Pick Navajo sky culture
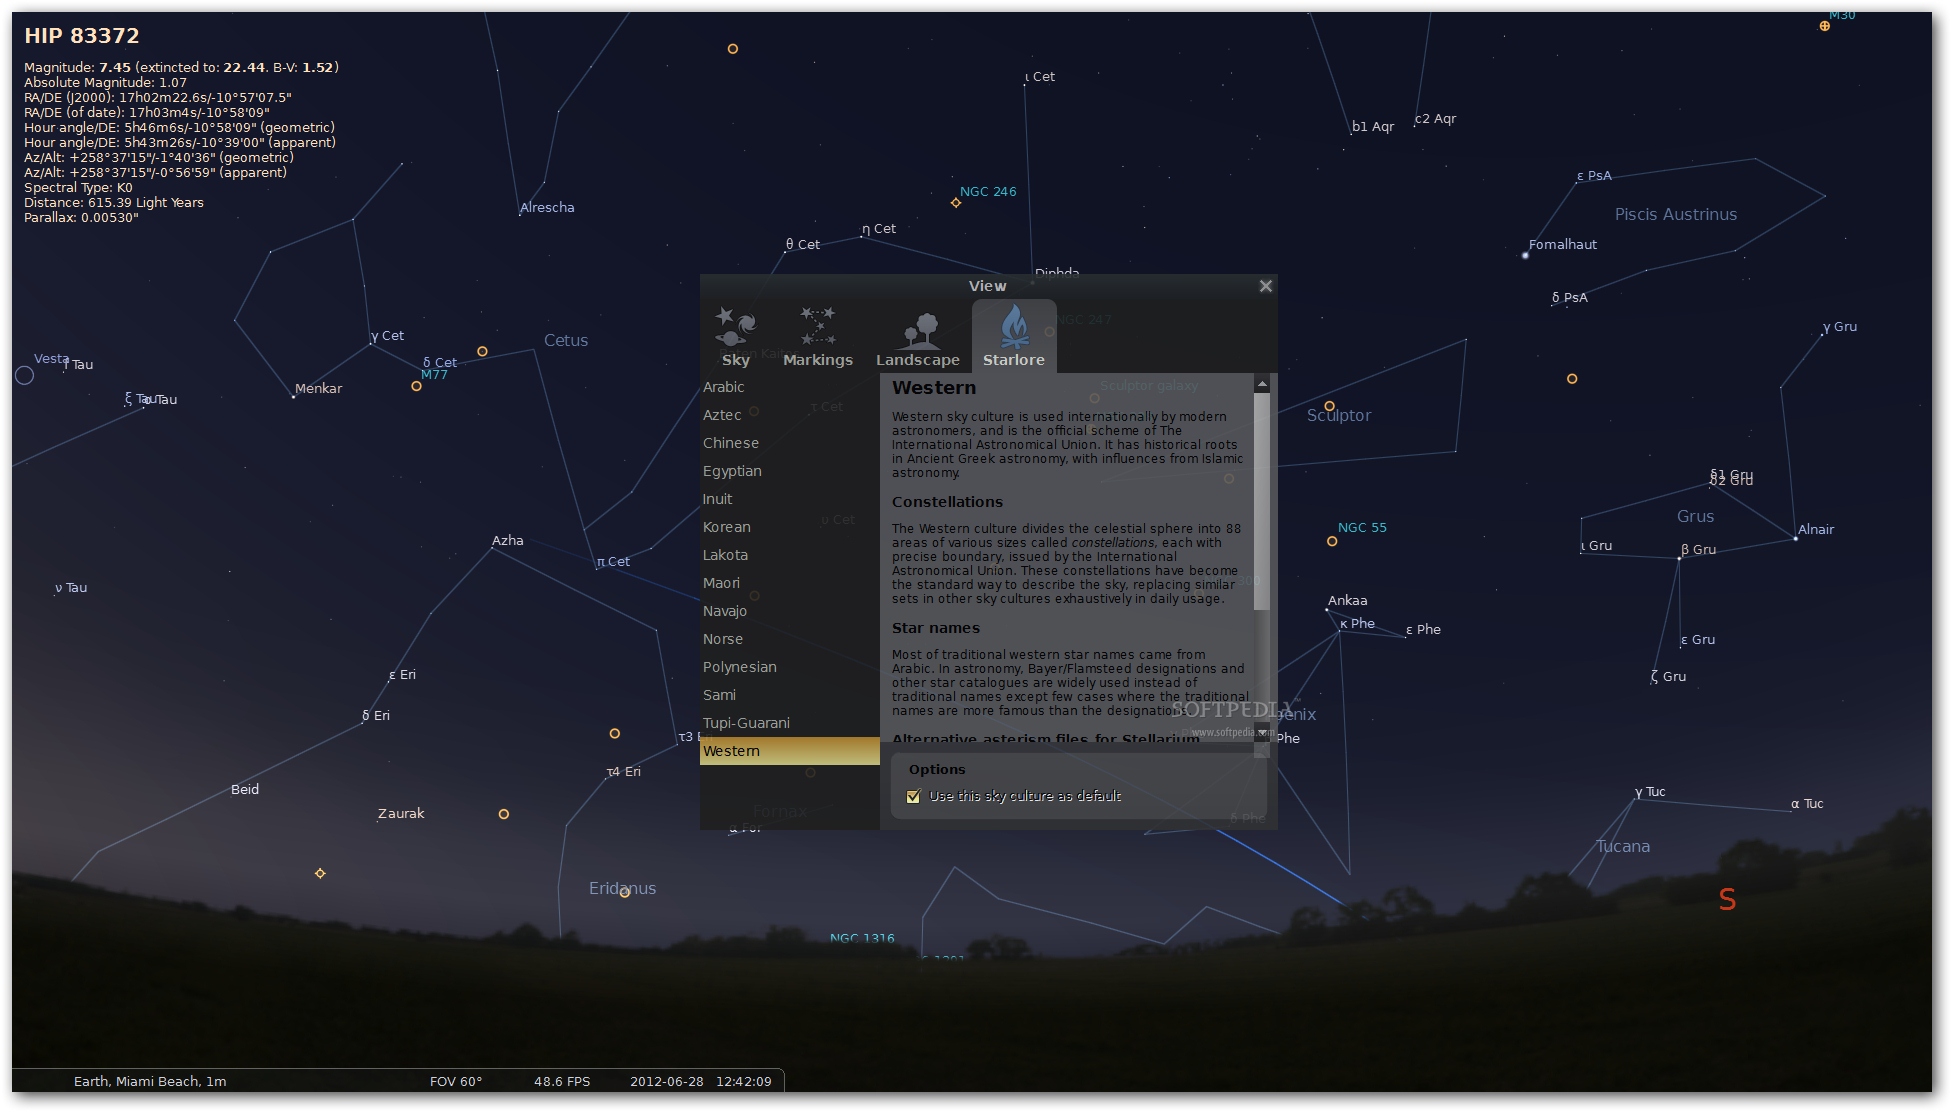Viewport: 1952px width, 1112px height. click(x=789, y=611)
